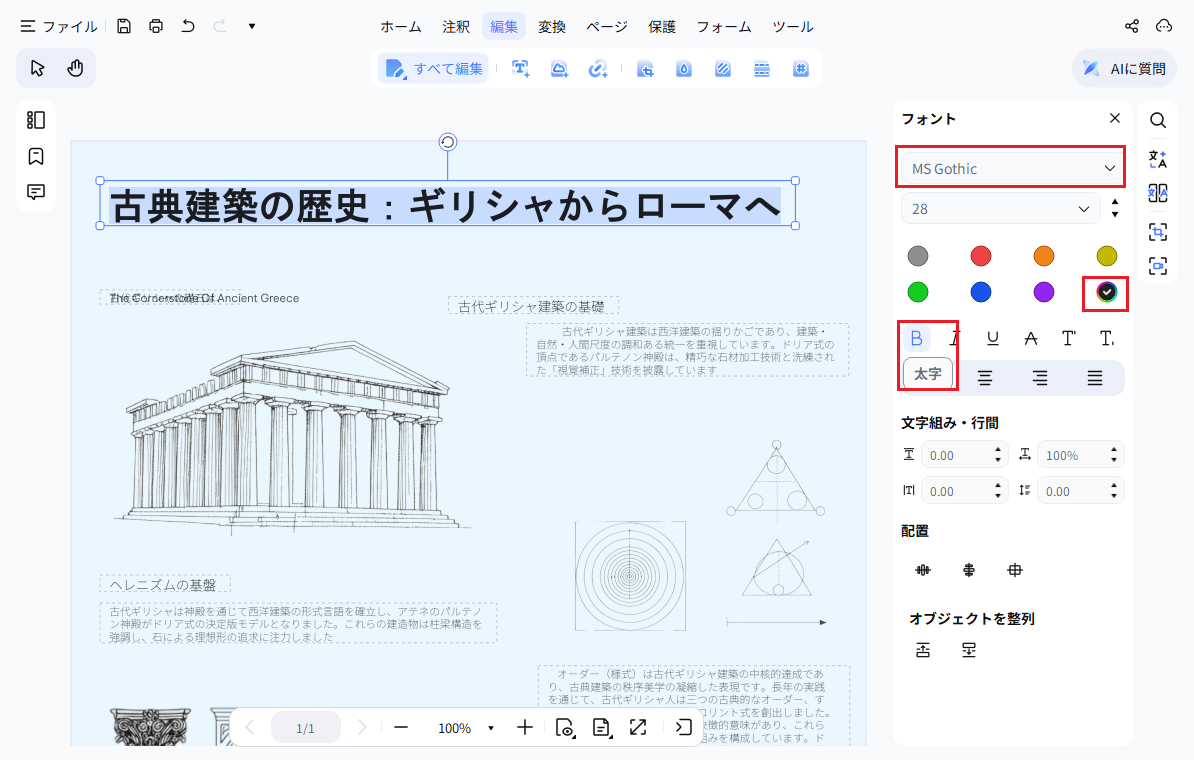Image resolution: width=1194 pixels, height=760 pixels.
Task: Switch to the 保護 tab
Action: click(x=661, y=27)
